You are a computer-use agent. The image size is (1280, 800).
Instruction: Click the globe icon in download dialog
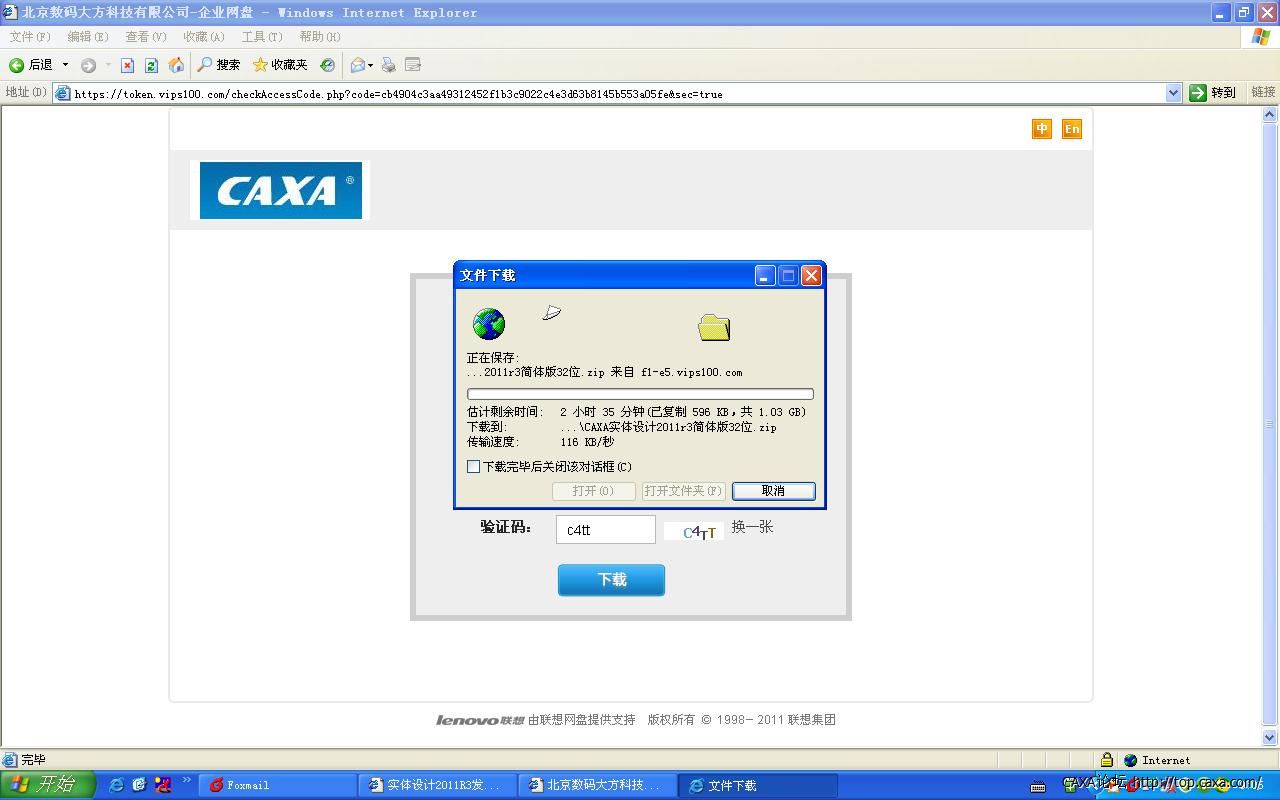(489, 324)
